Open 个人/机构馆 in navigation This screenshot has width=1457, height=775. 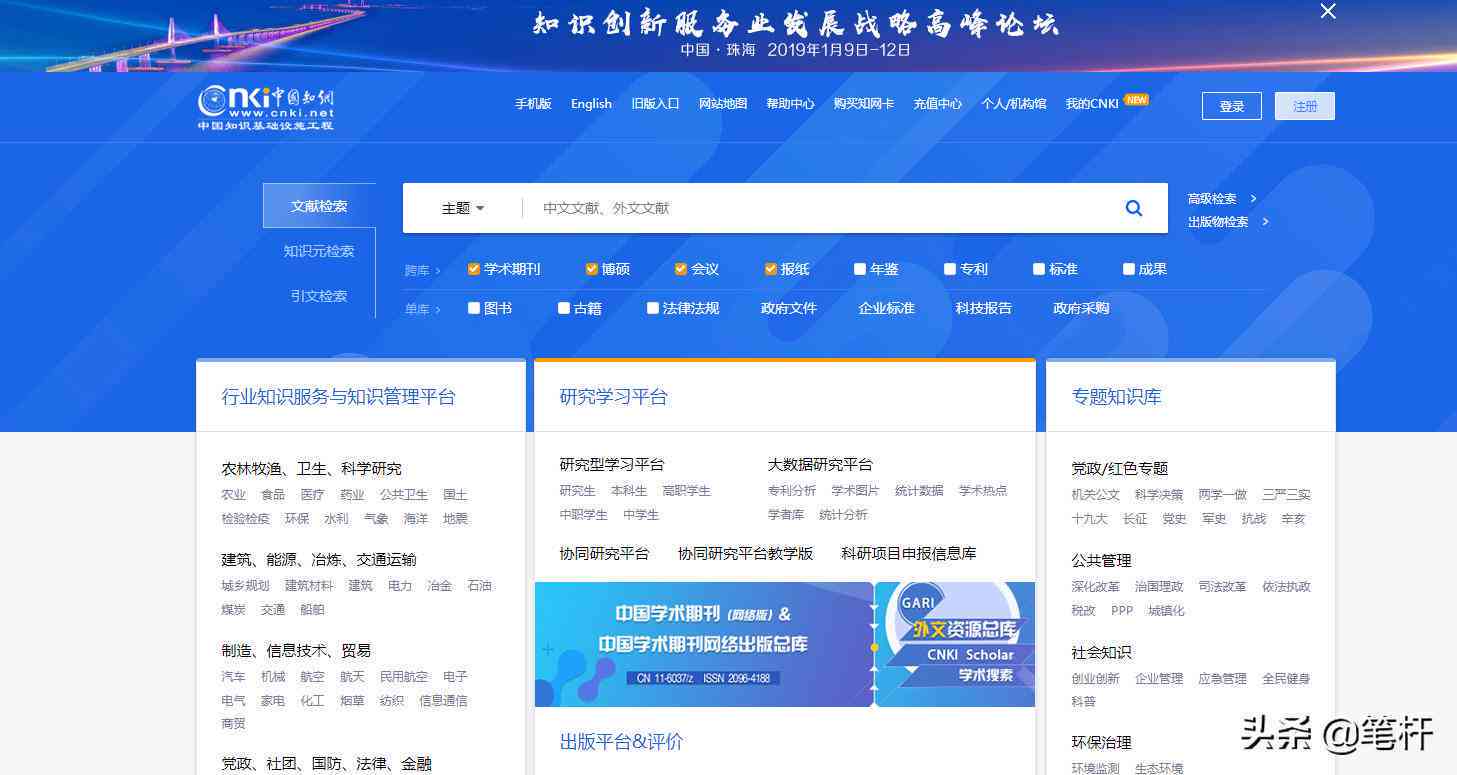[x=1013, y=104]
